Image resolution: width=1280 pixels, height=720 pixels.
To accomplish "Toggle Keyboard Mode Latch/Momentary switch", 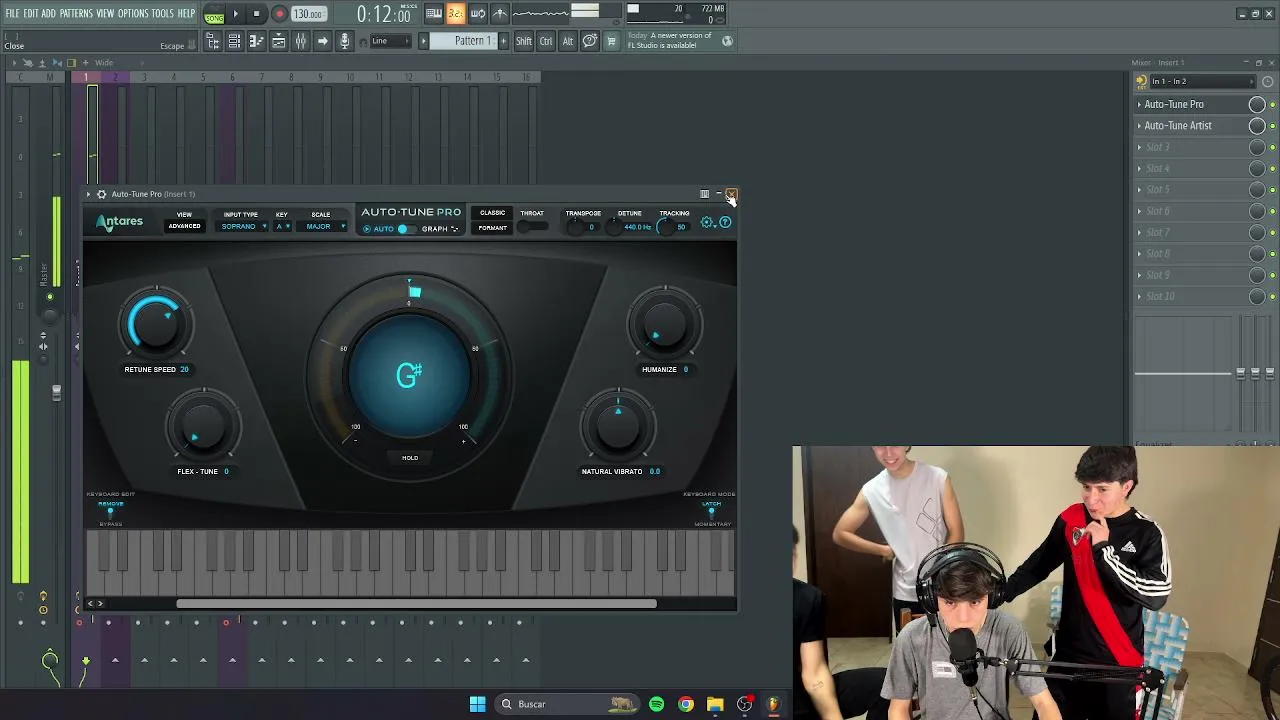I will [712, 514].
